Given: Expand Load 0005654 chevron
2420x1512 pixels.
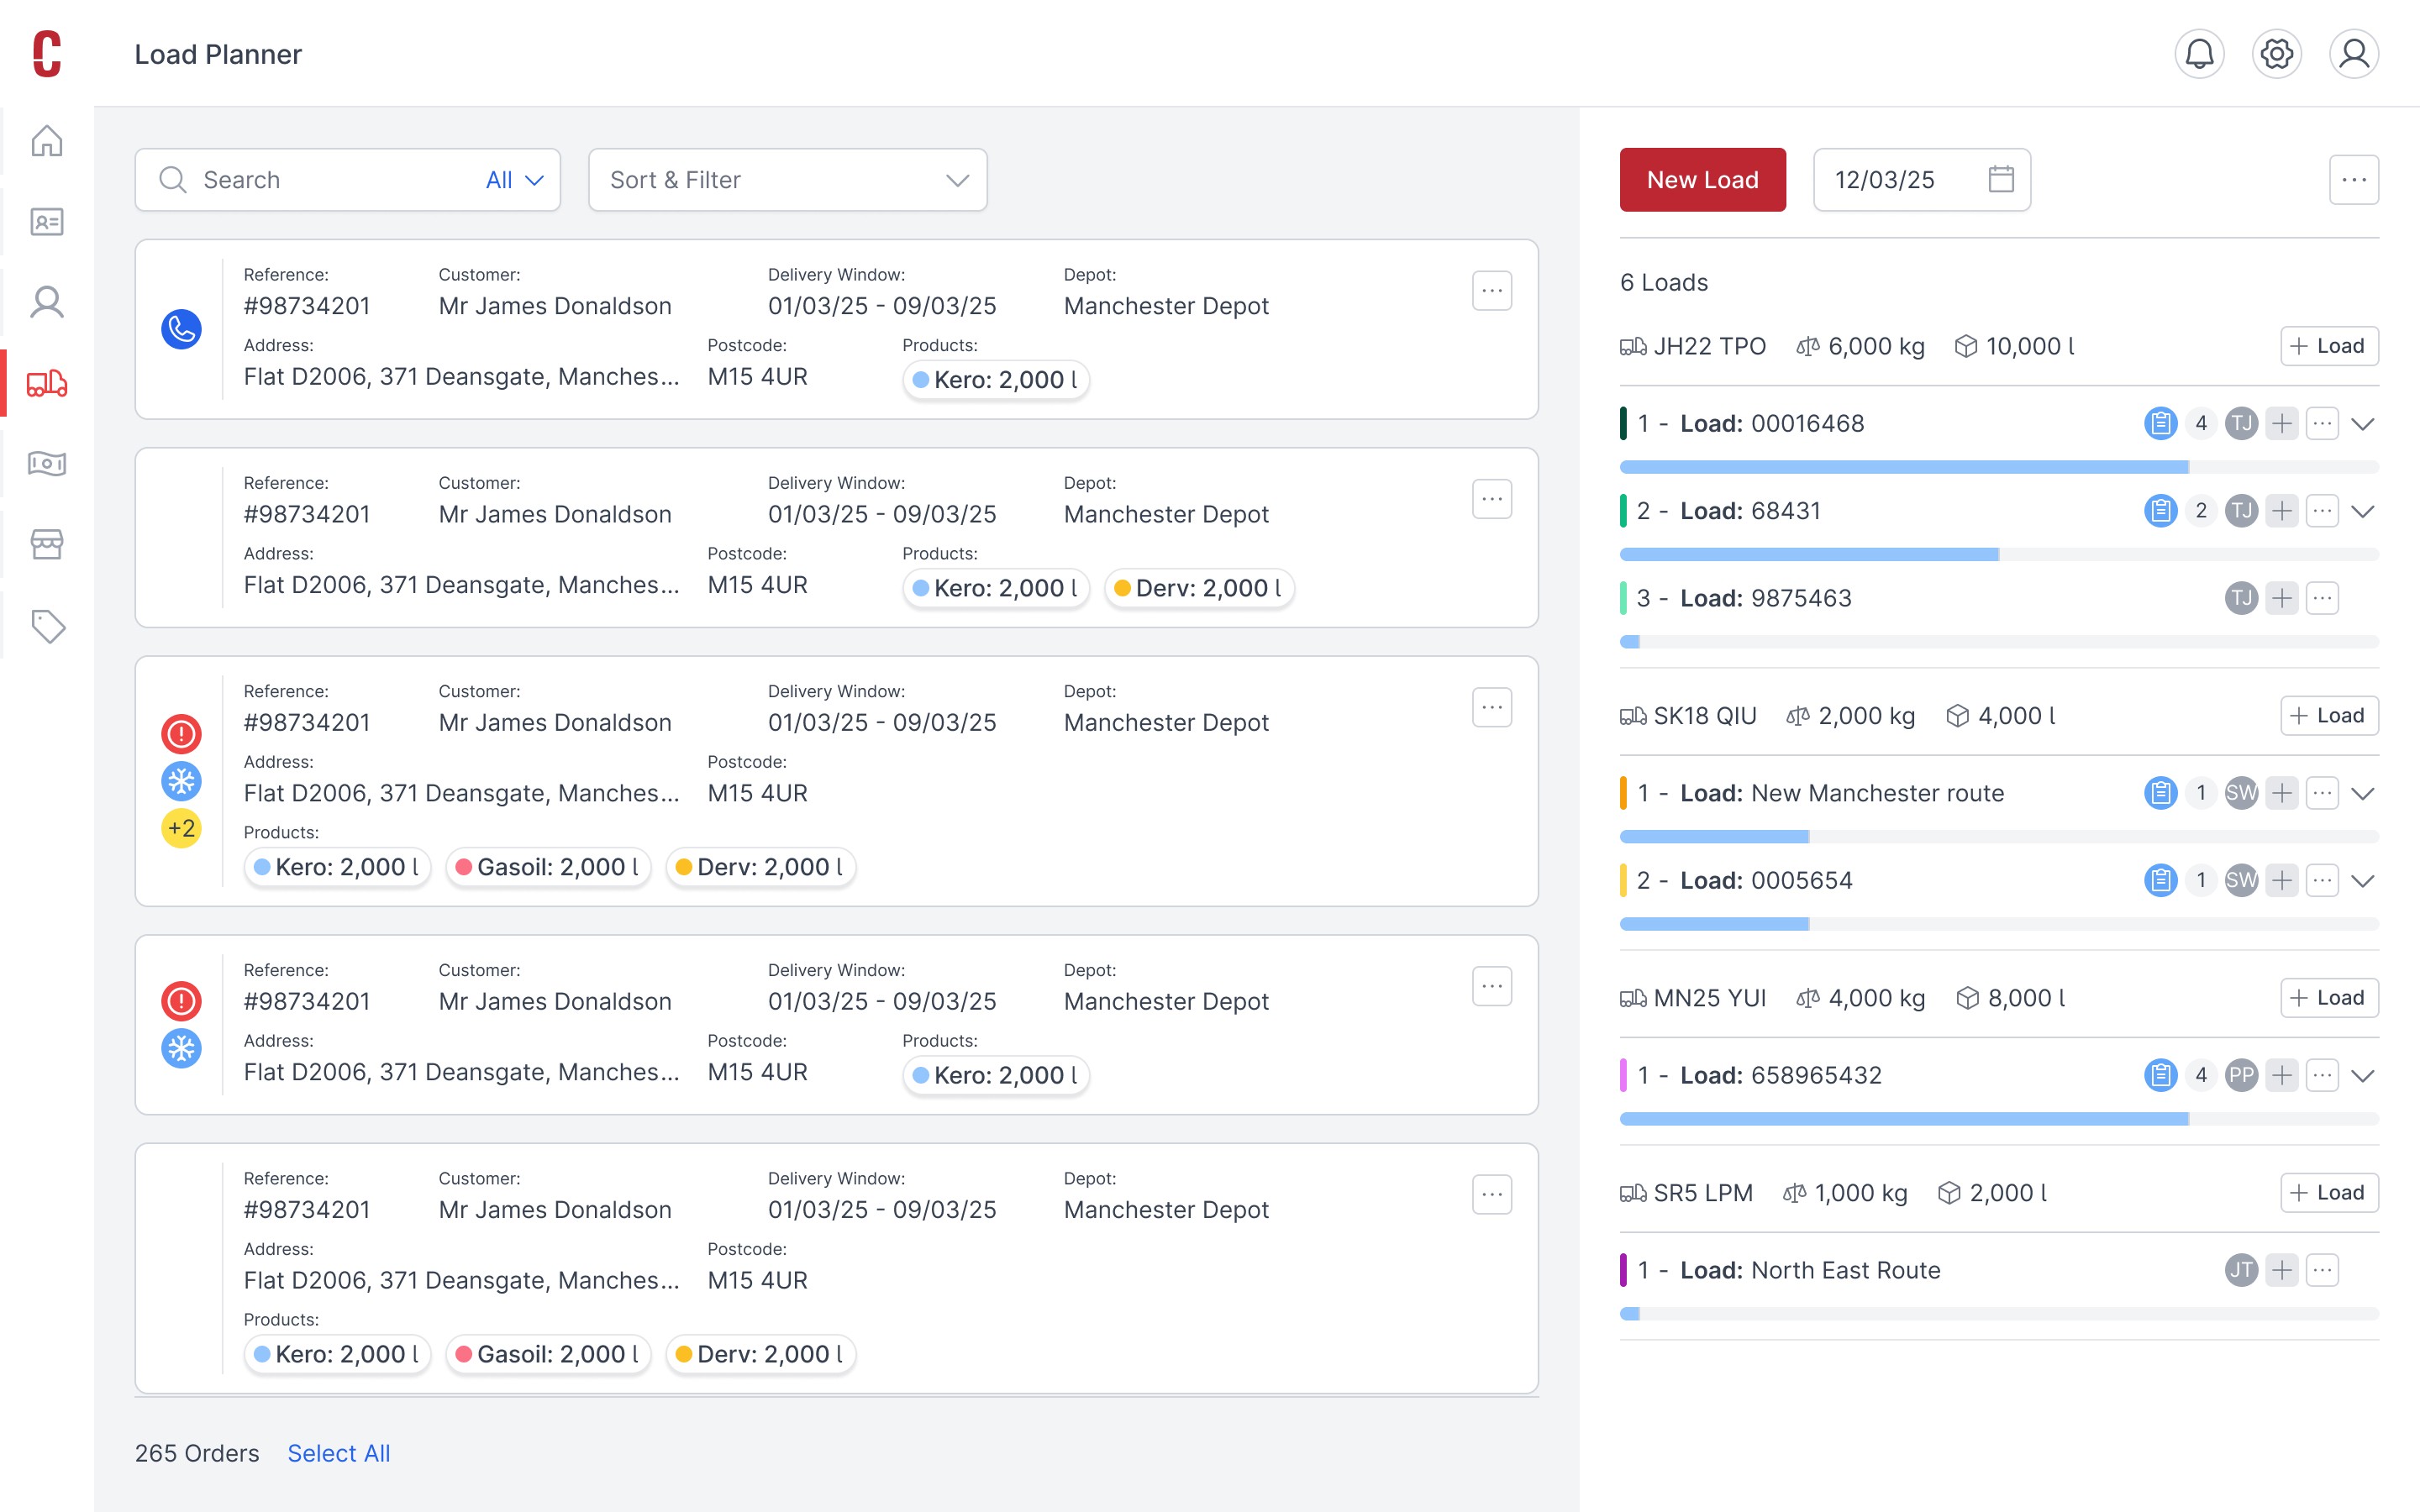Looking at the screenshot, I should click(x=2362, y=880).
